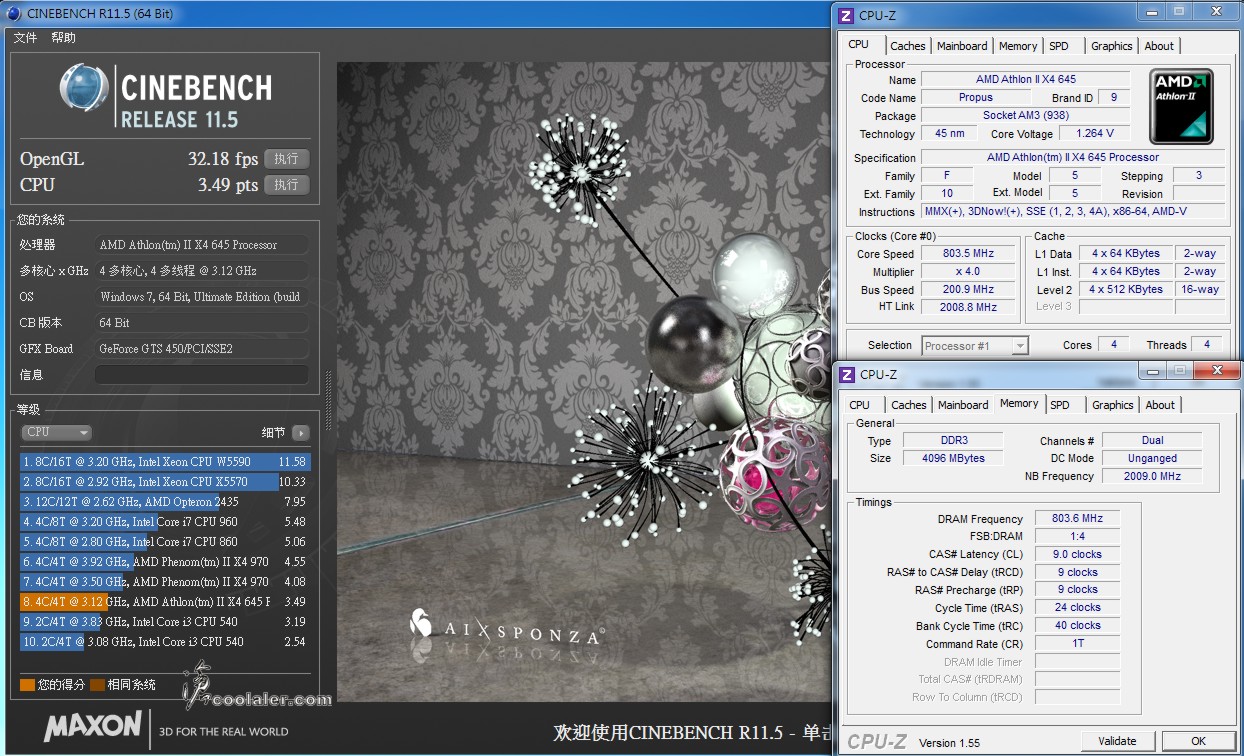The height and width of the screenshot is (756, 1244).
Task: Click the Windows 7 OS field
Action: 202,297
